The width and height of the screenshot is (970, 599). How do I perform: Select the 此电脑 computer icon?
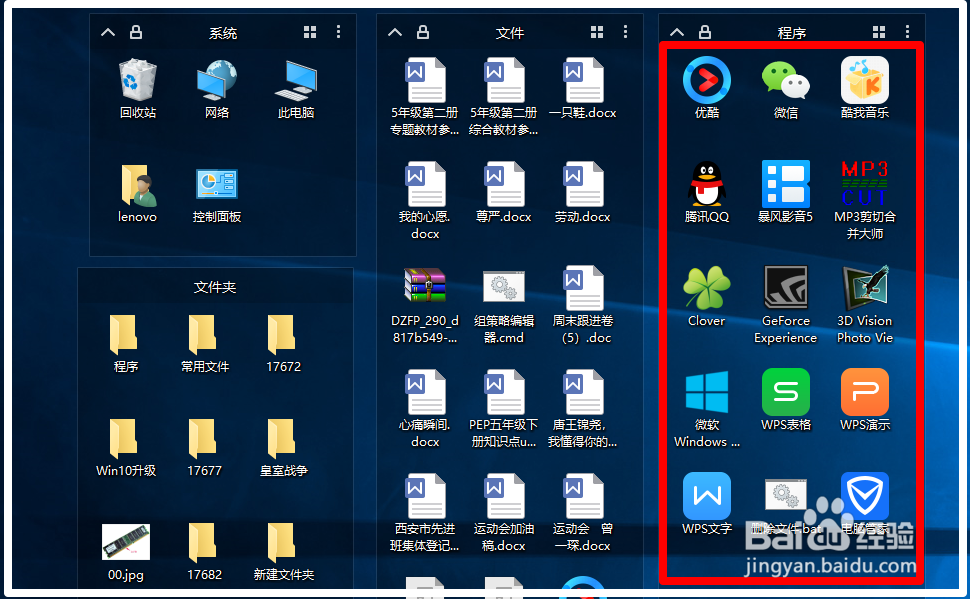296,80
